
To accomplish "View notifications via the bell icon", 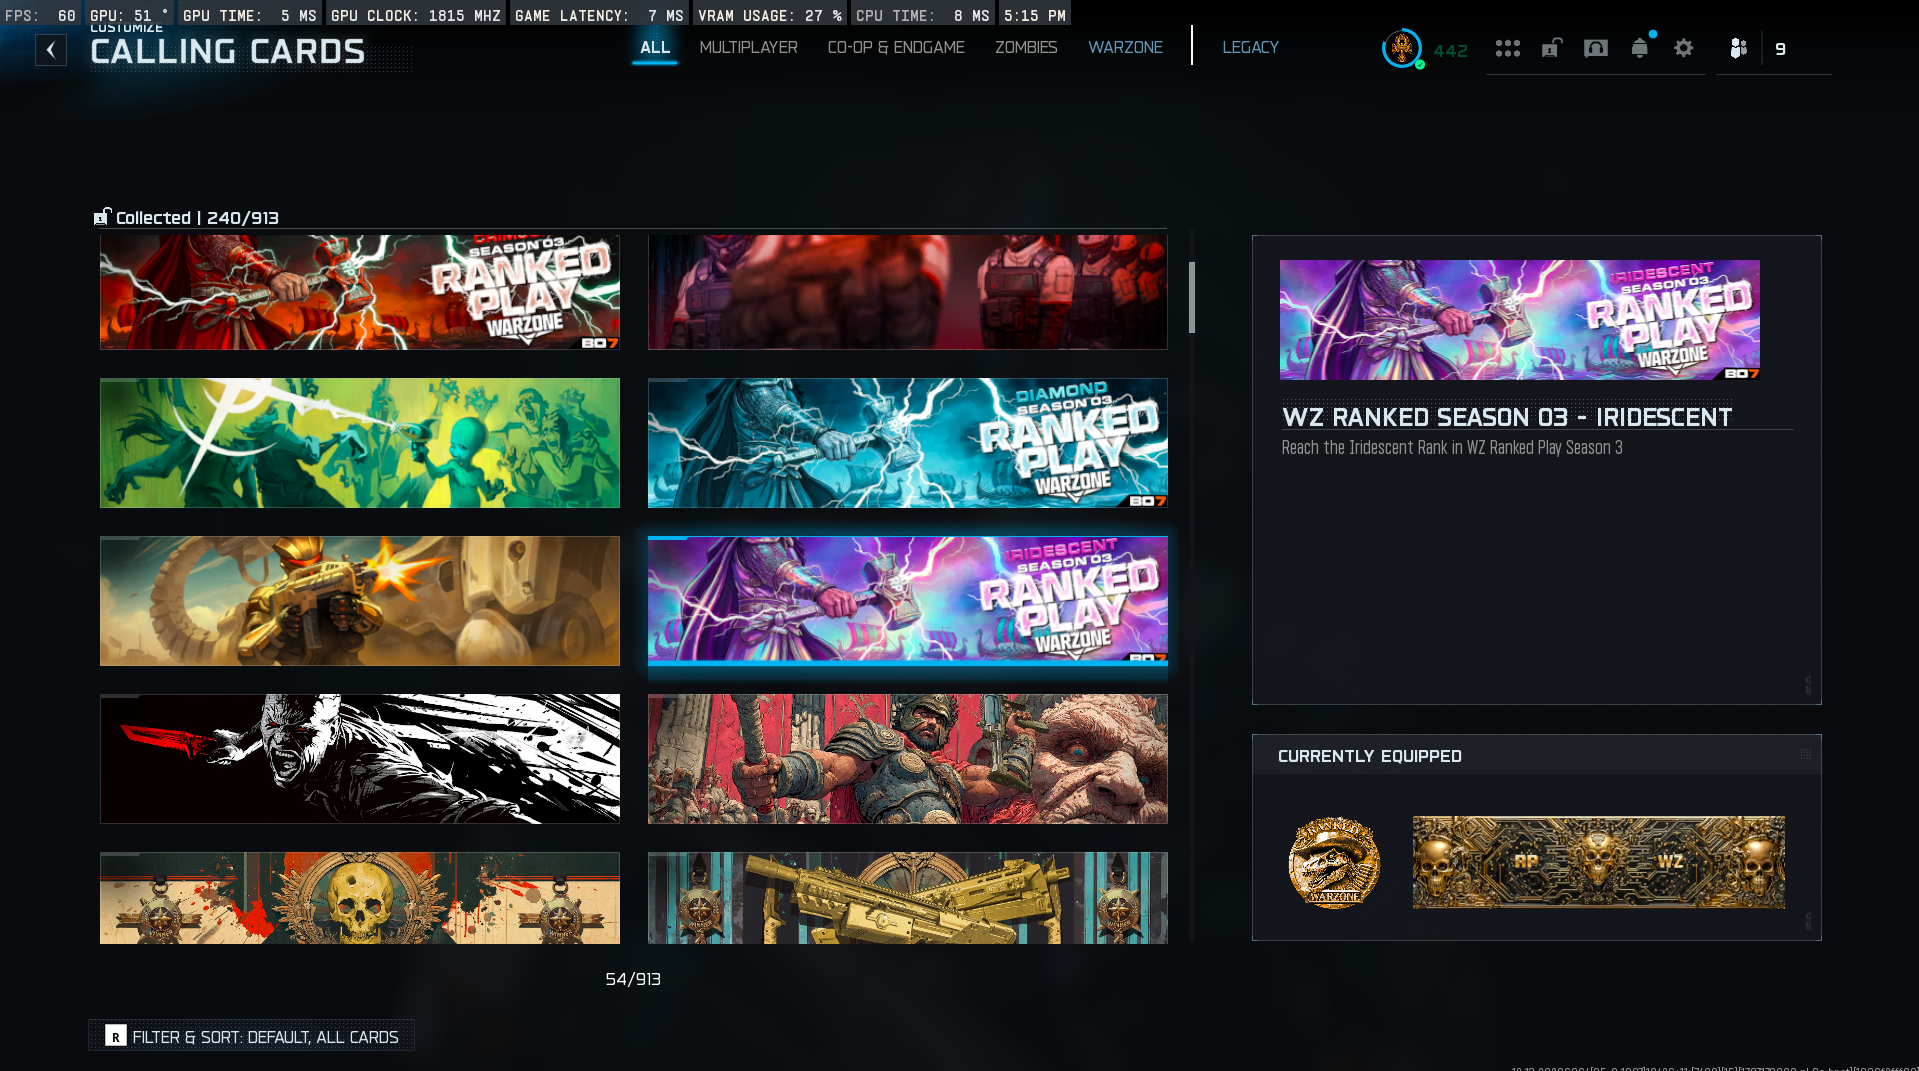I will click(1640, 48).
